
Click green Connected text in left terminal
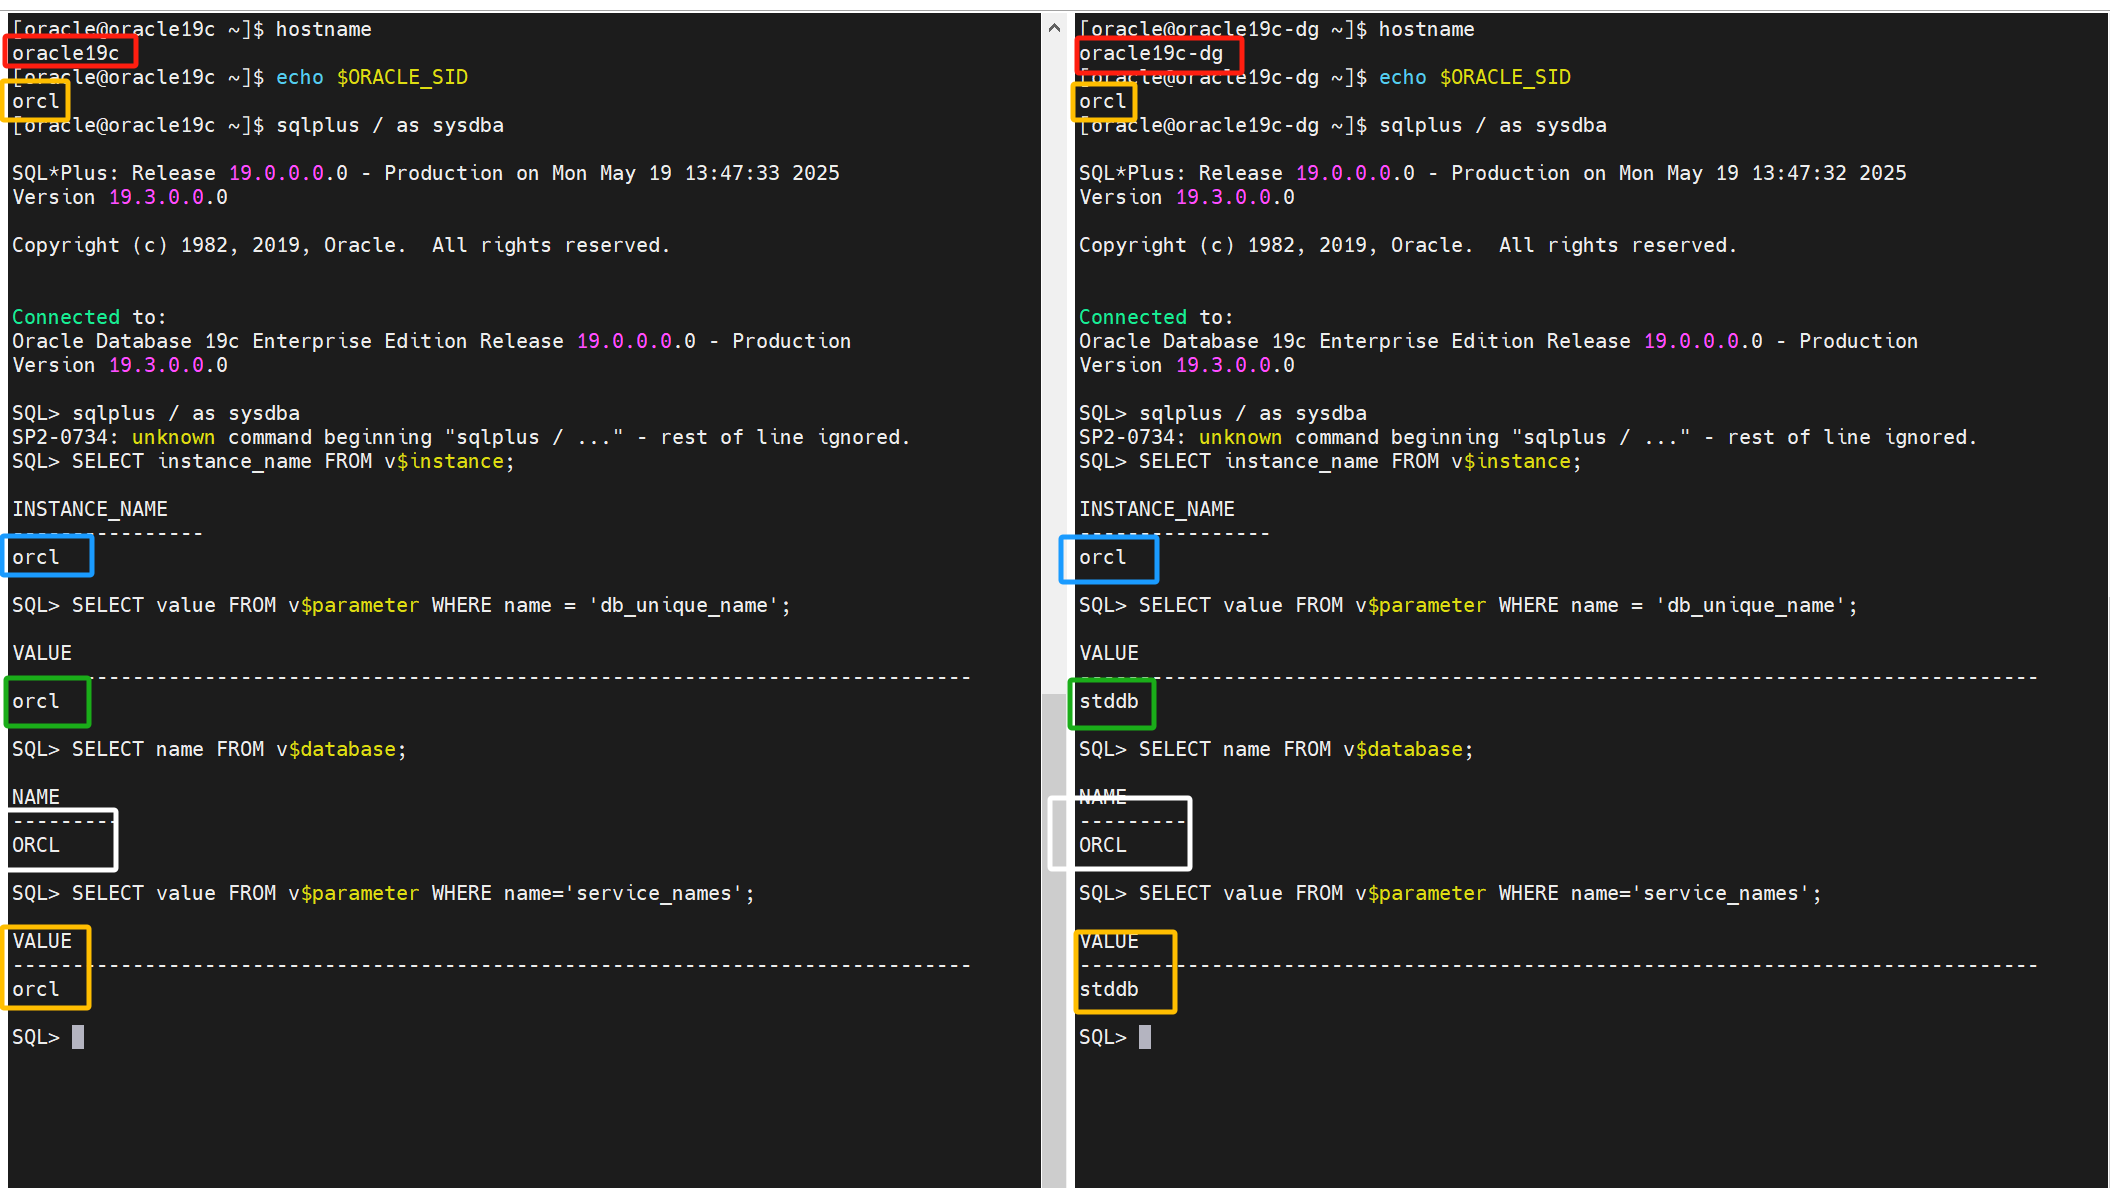click(66, 317)
